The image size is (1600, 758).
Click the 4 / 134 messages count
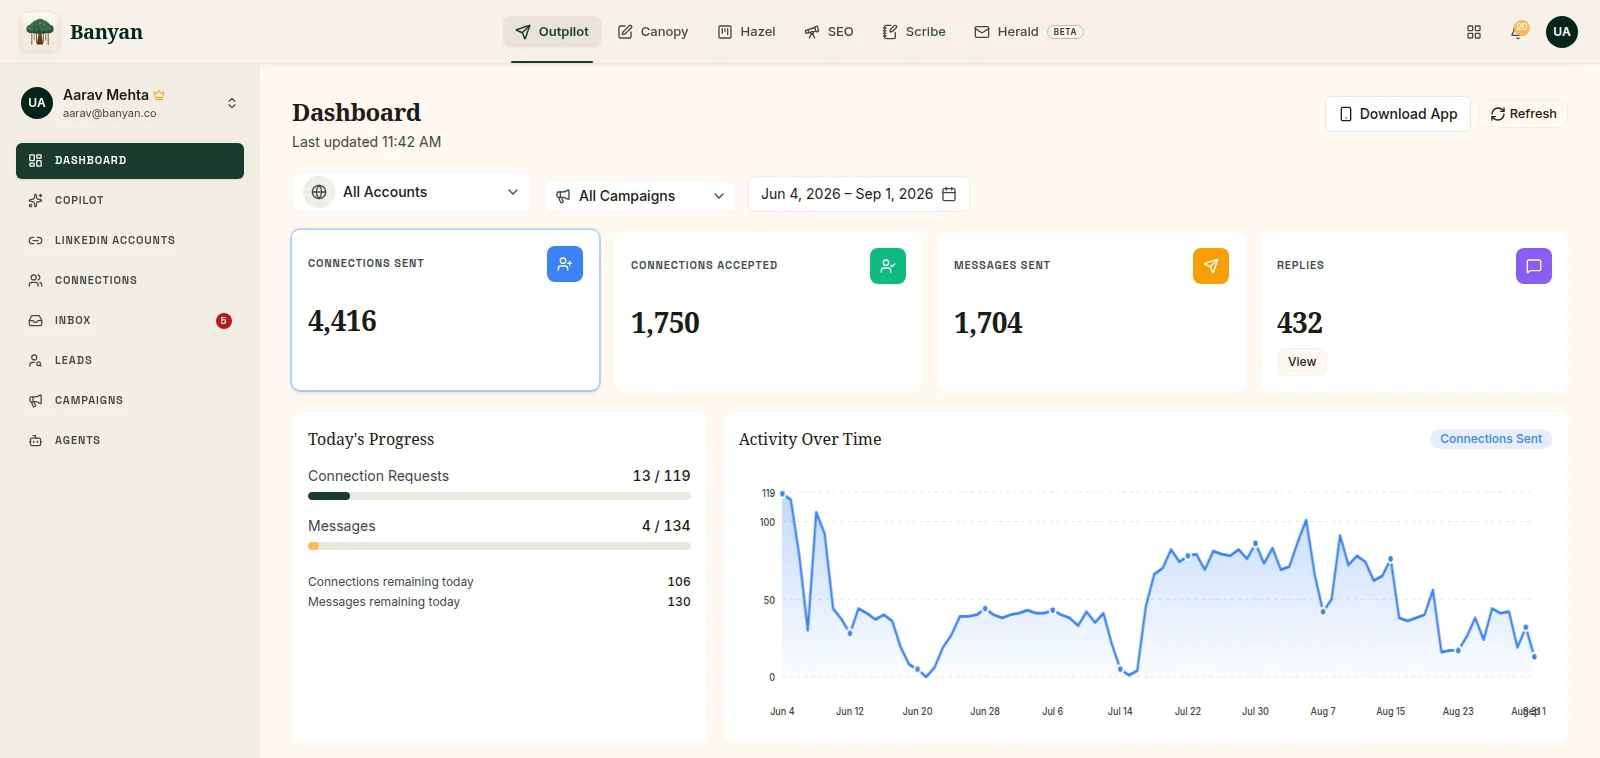pyautogui.click(x=666, y=526)
